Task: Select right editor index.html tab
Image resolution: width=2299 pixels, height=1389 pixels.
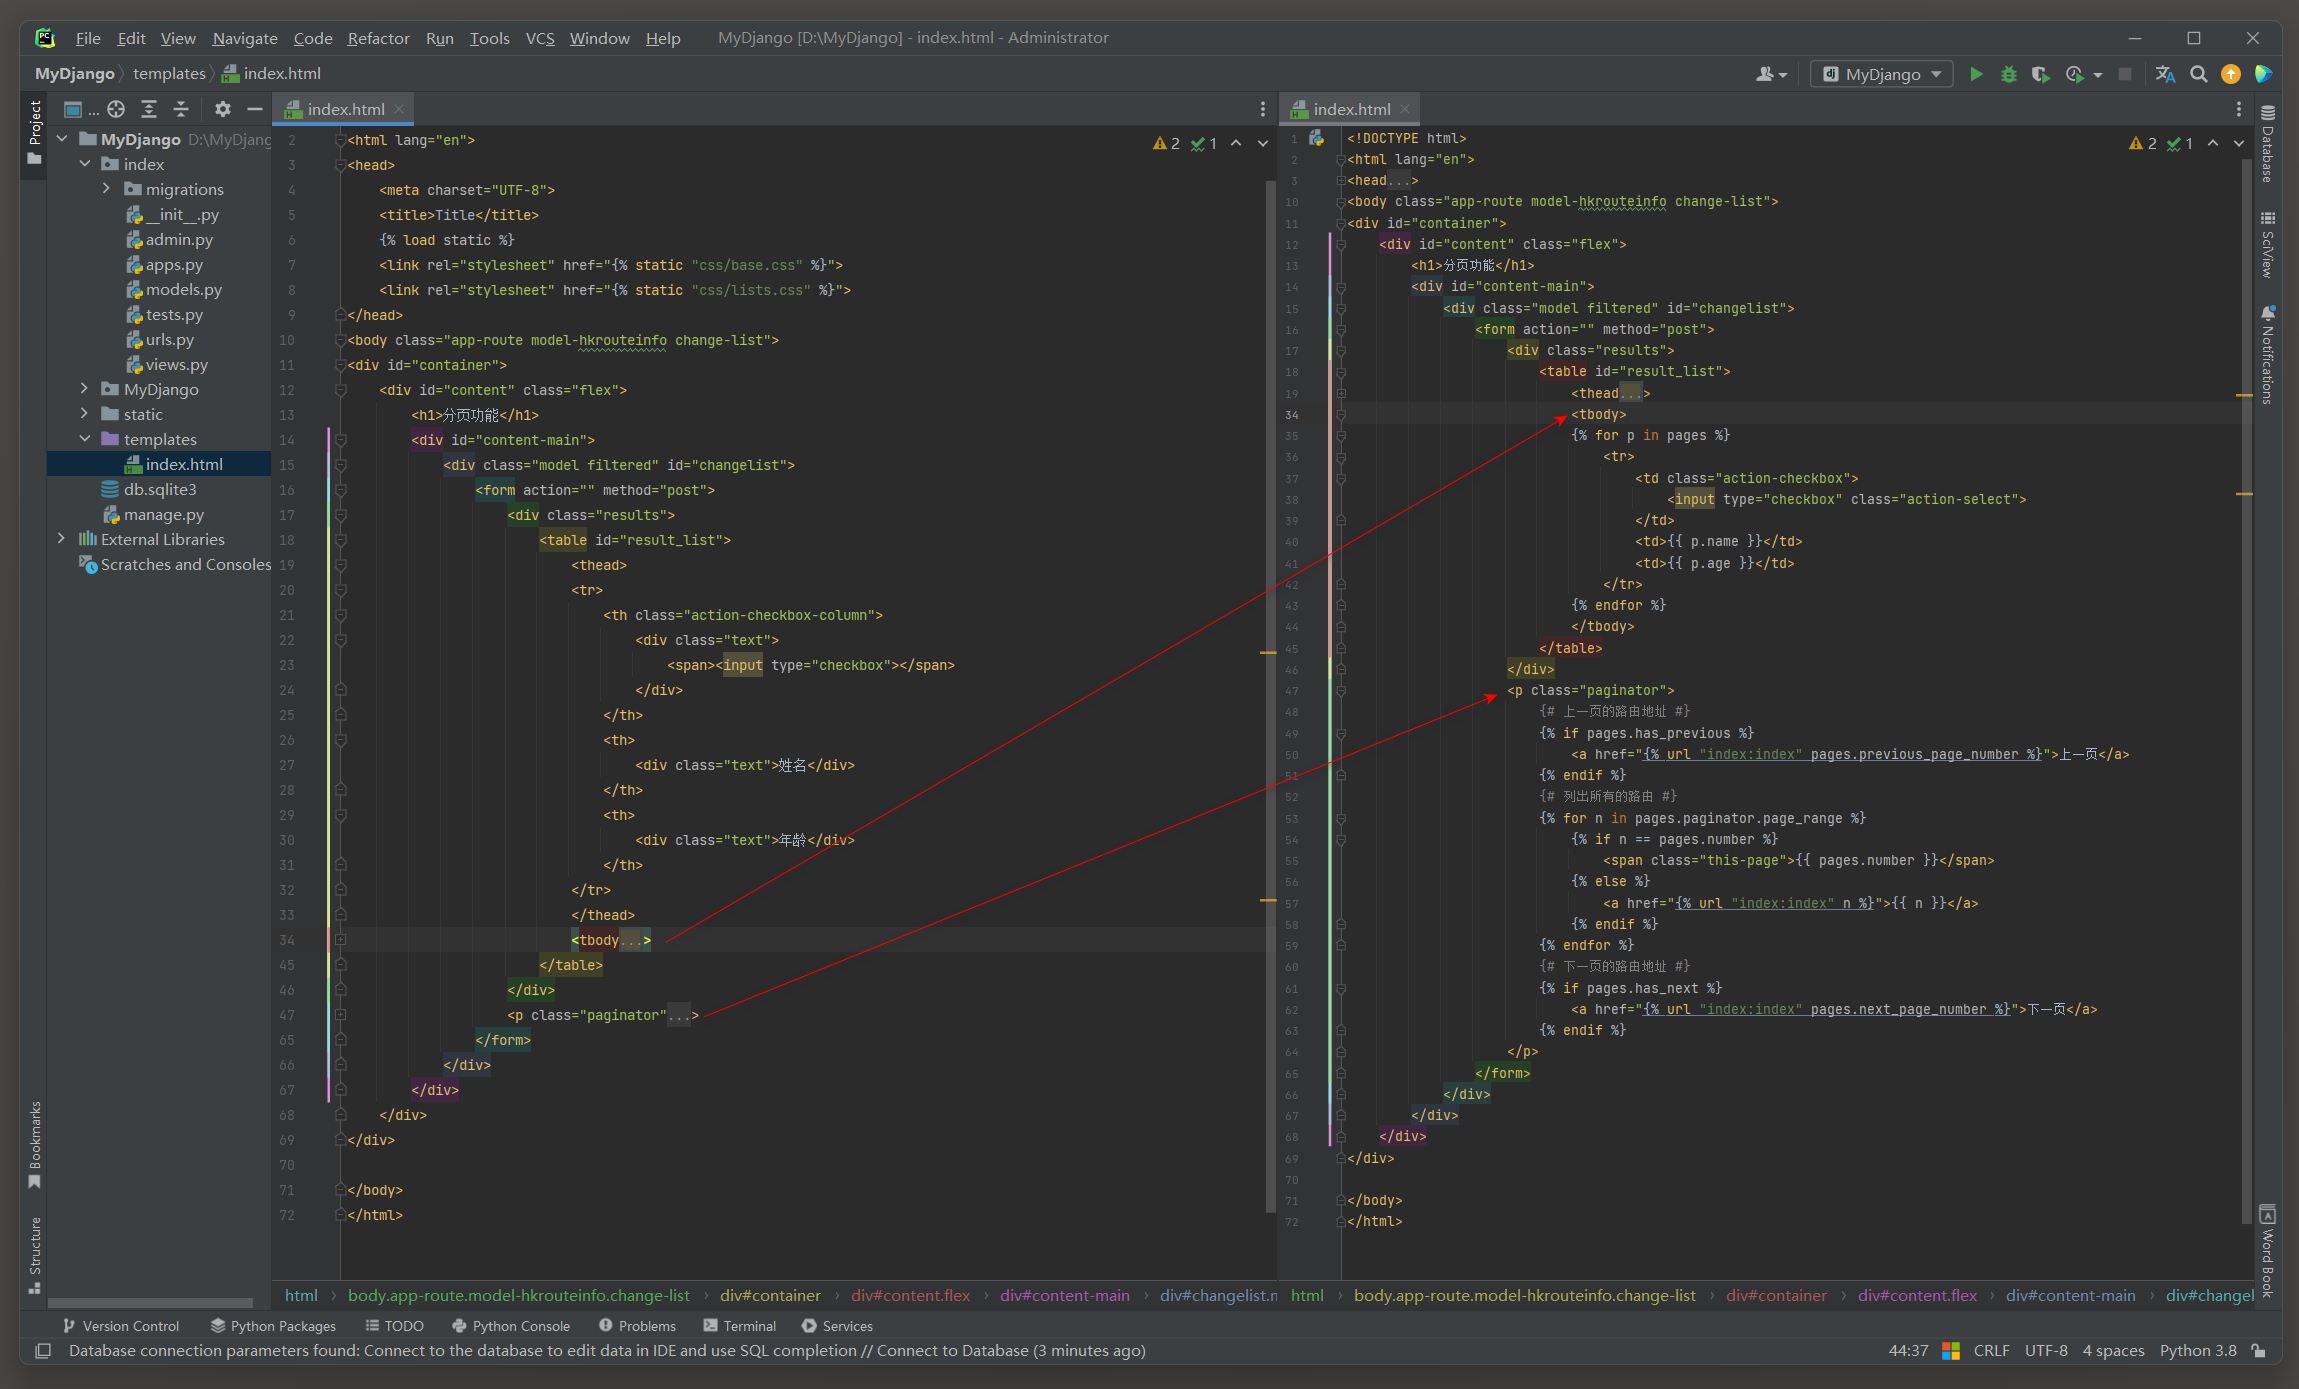Action: [1350, 109]
